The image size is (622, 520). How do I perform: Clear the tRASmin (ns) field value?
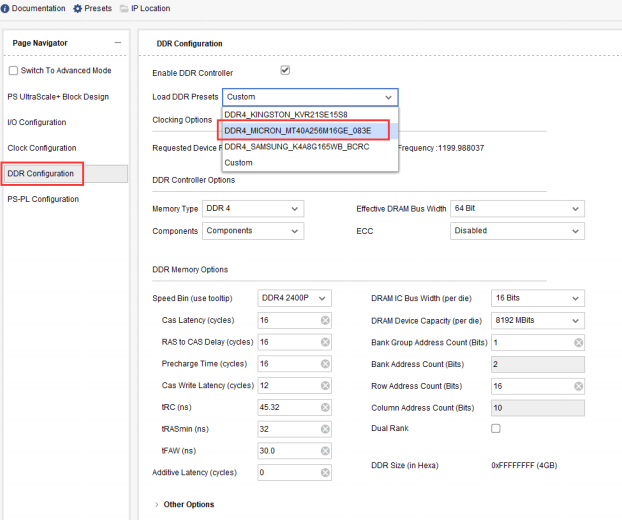[x=325, y=429]
